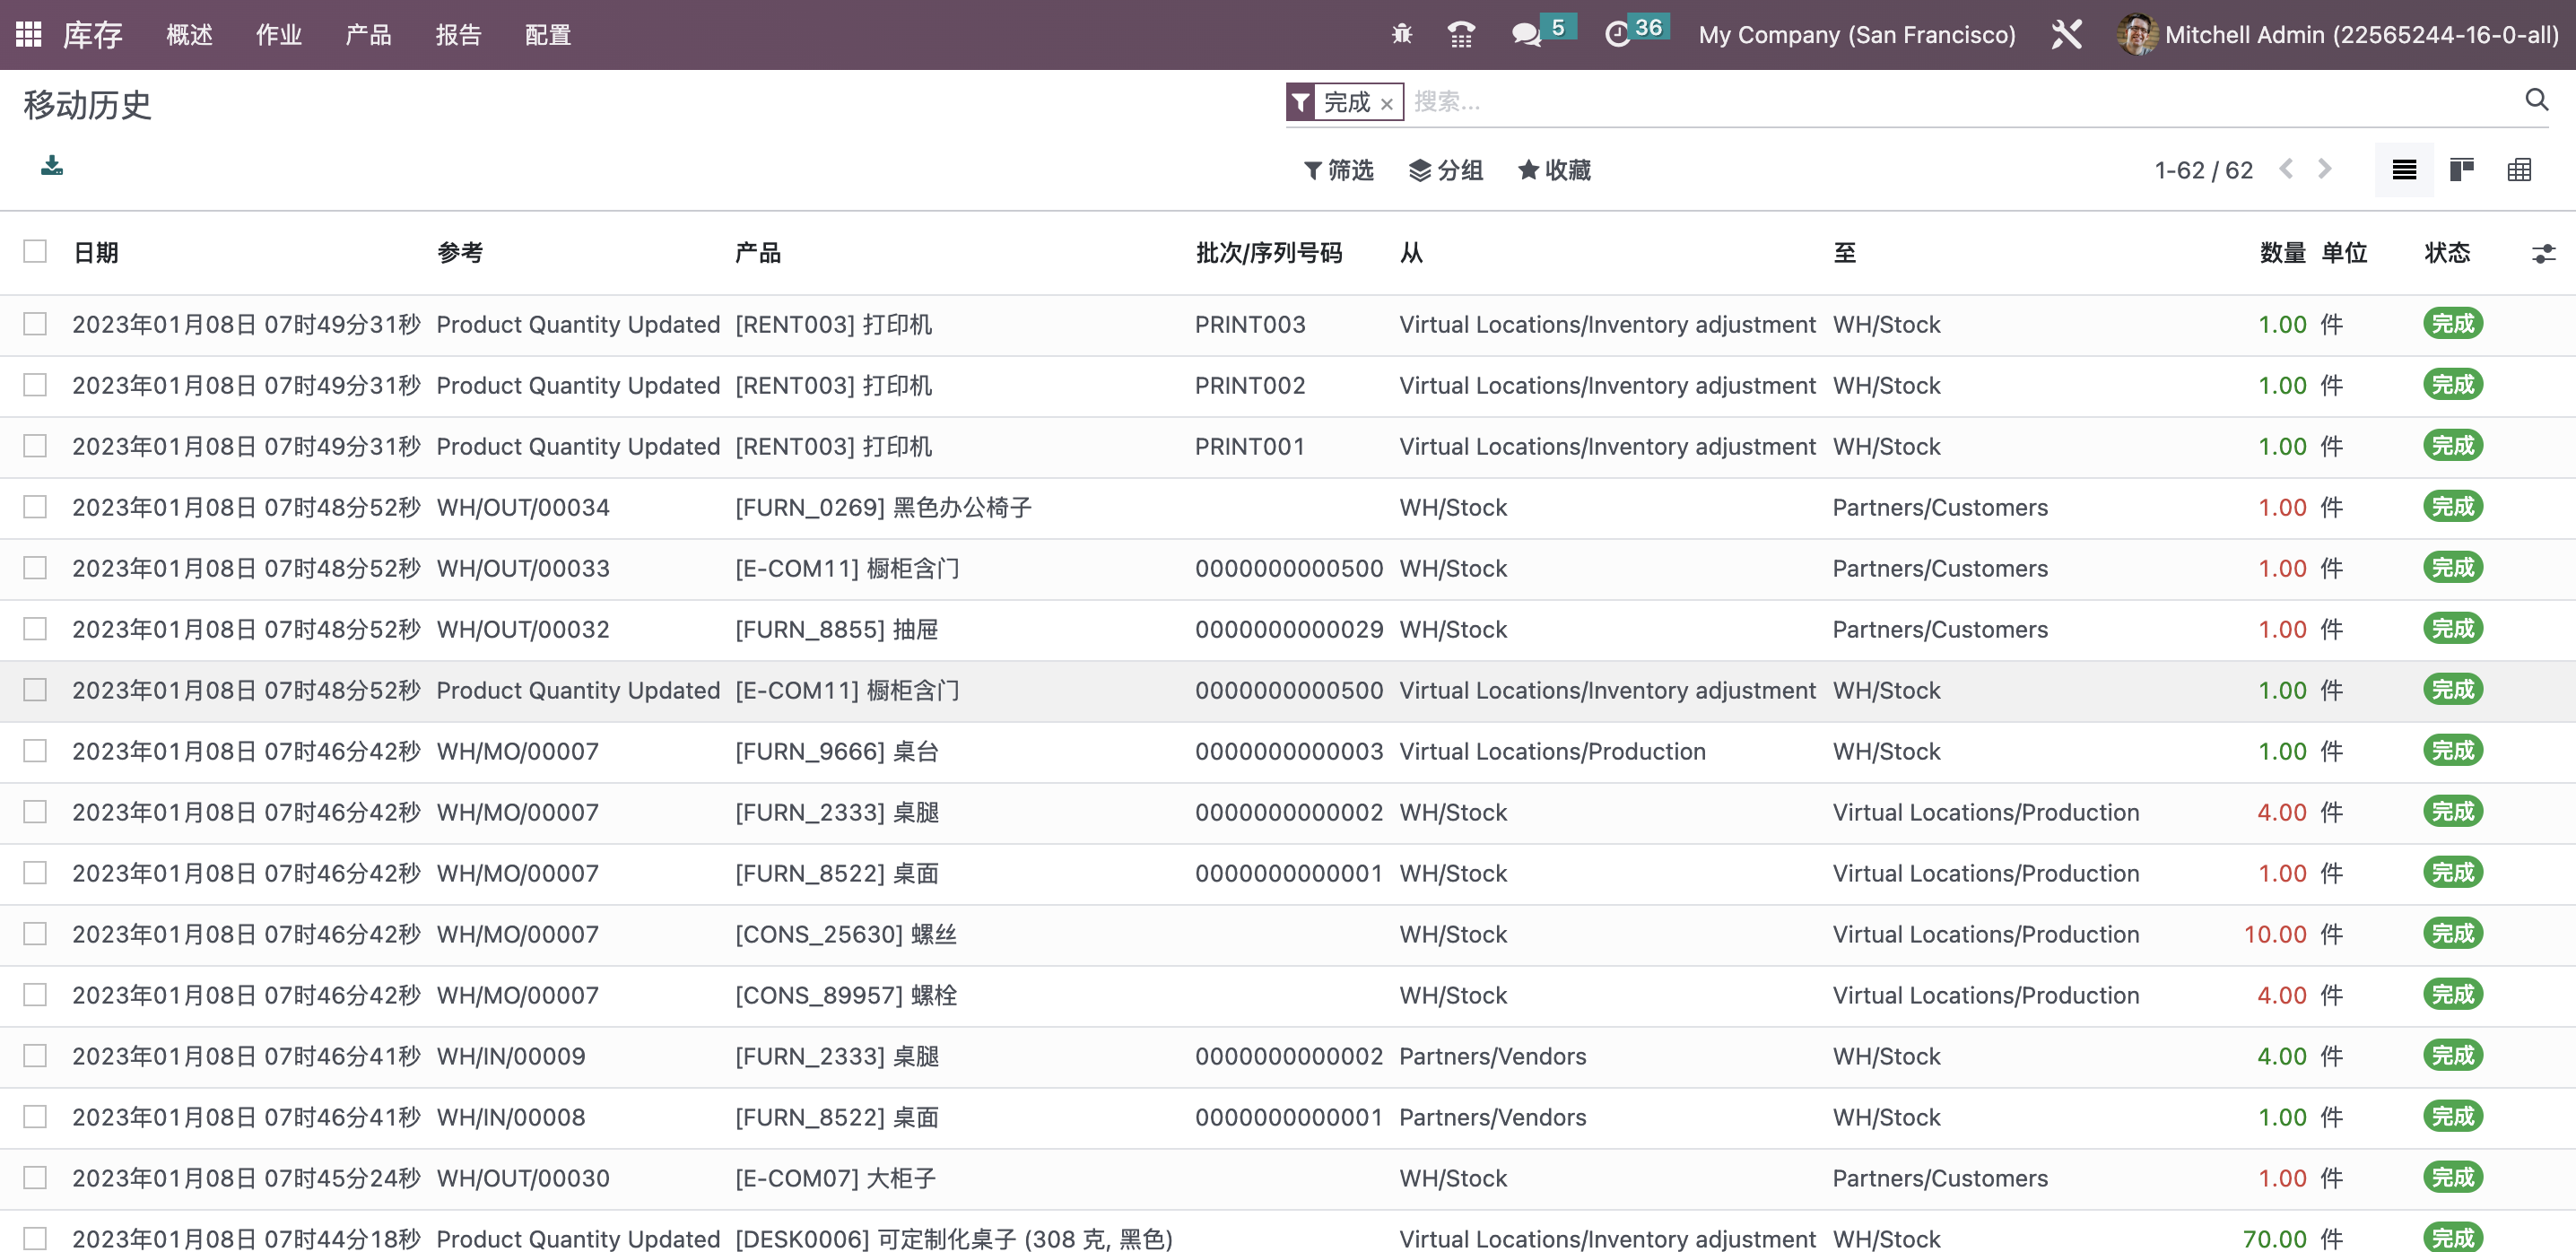The image size is (2576, 1252).
Task: Click the 1-62 / 62 pager counter
Action: click(2203, 170)
